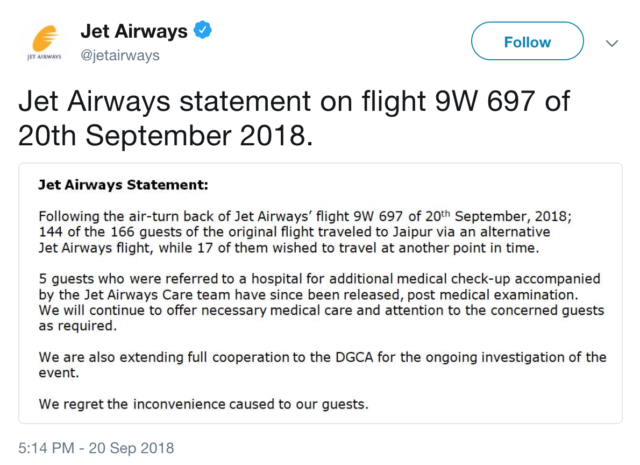Click the bold 'Jet Airways Statement:' heading

(x=123, y=185)
